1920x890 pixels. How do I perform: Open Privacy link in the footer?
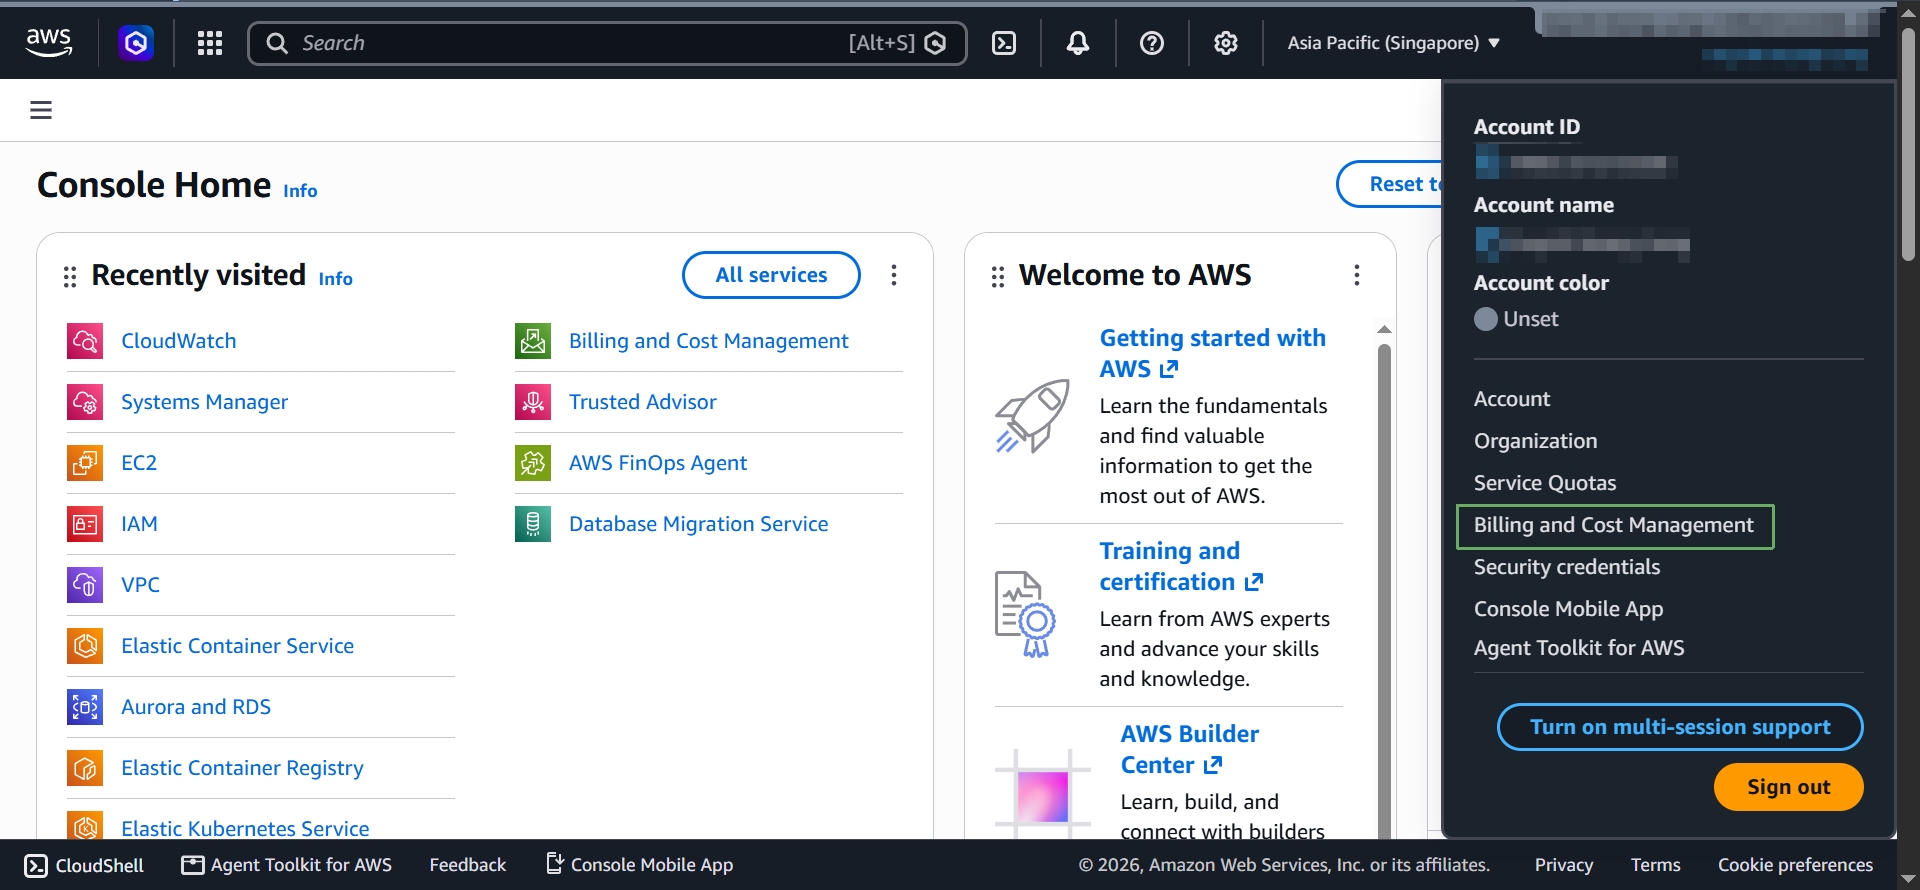coord(1564,865)
